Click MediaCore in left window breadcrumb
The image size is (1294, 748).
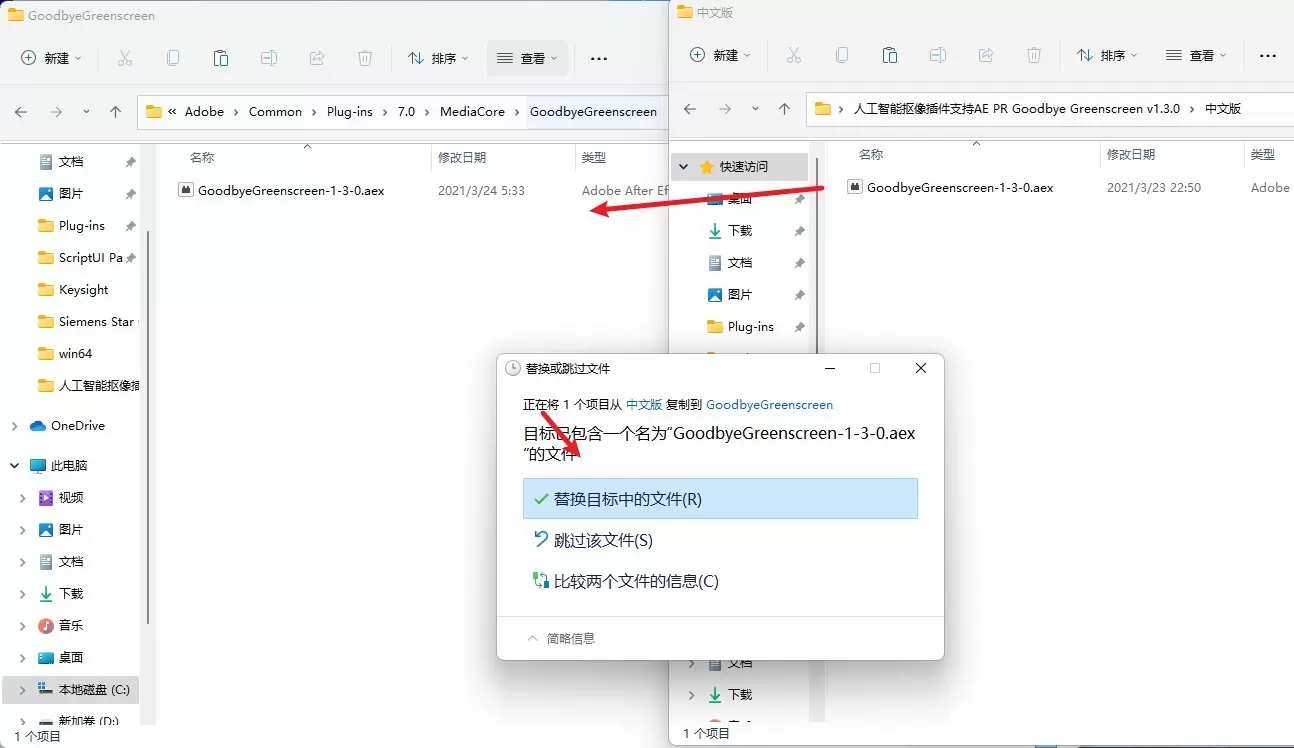click(472, 112)
